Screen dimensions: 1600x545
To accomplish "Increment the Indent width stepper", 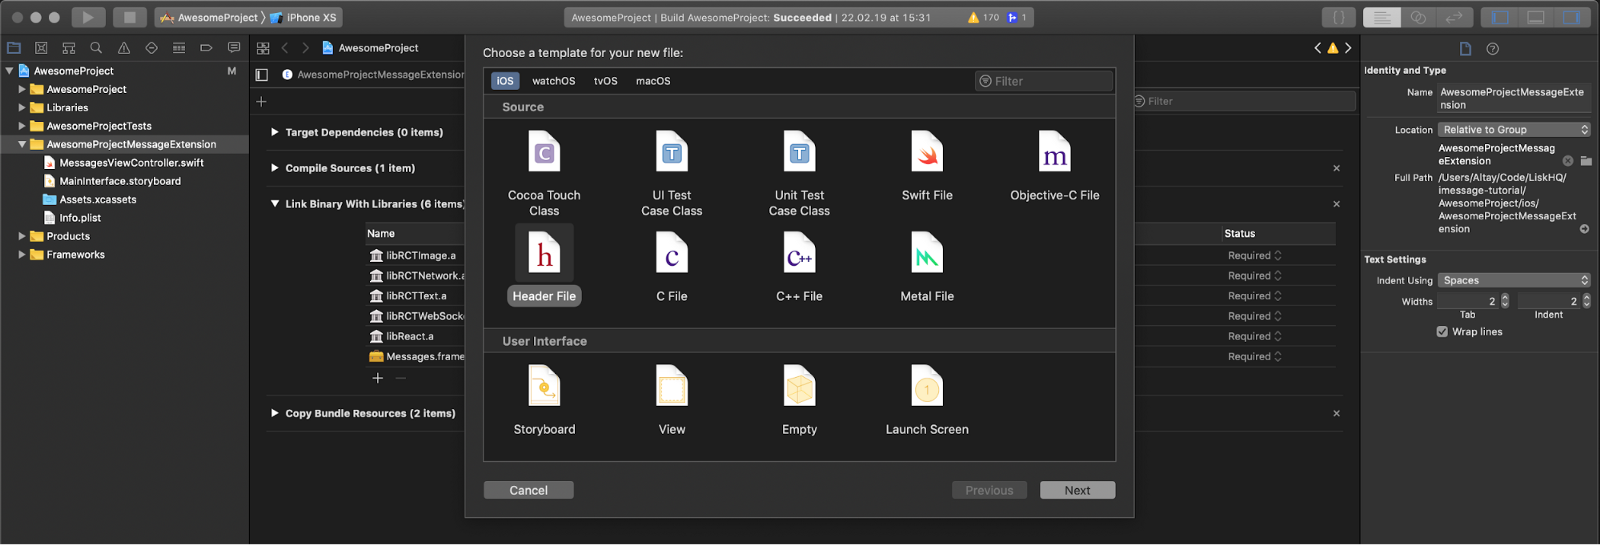I will coord(1587,298).
